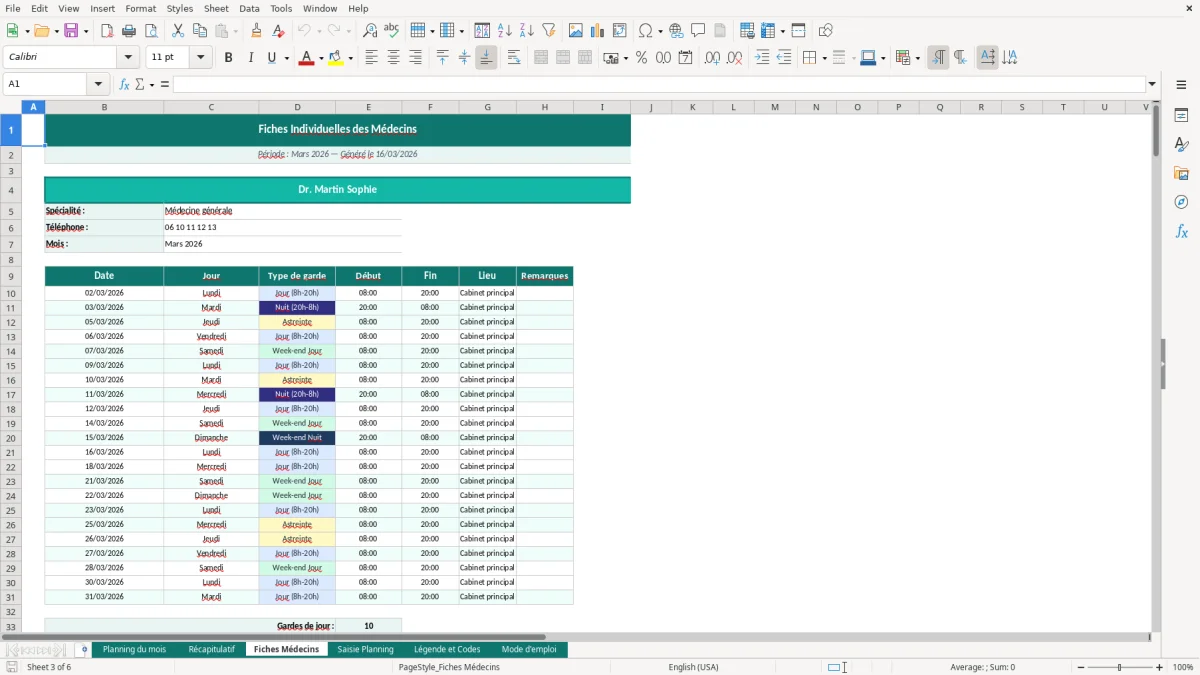Click the Cut scissors icon
Viewport: 1200px width, 675px height.
177,31
